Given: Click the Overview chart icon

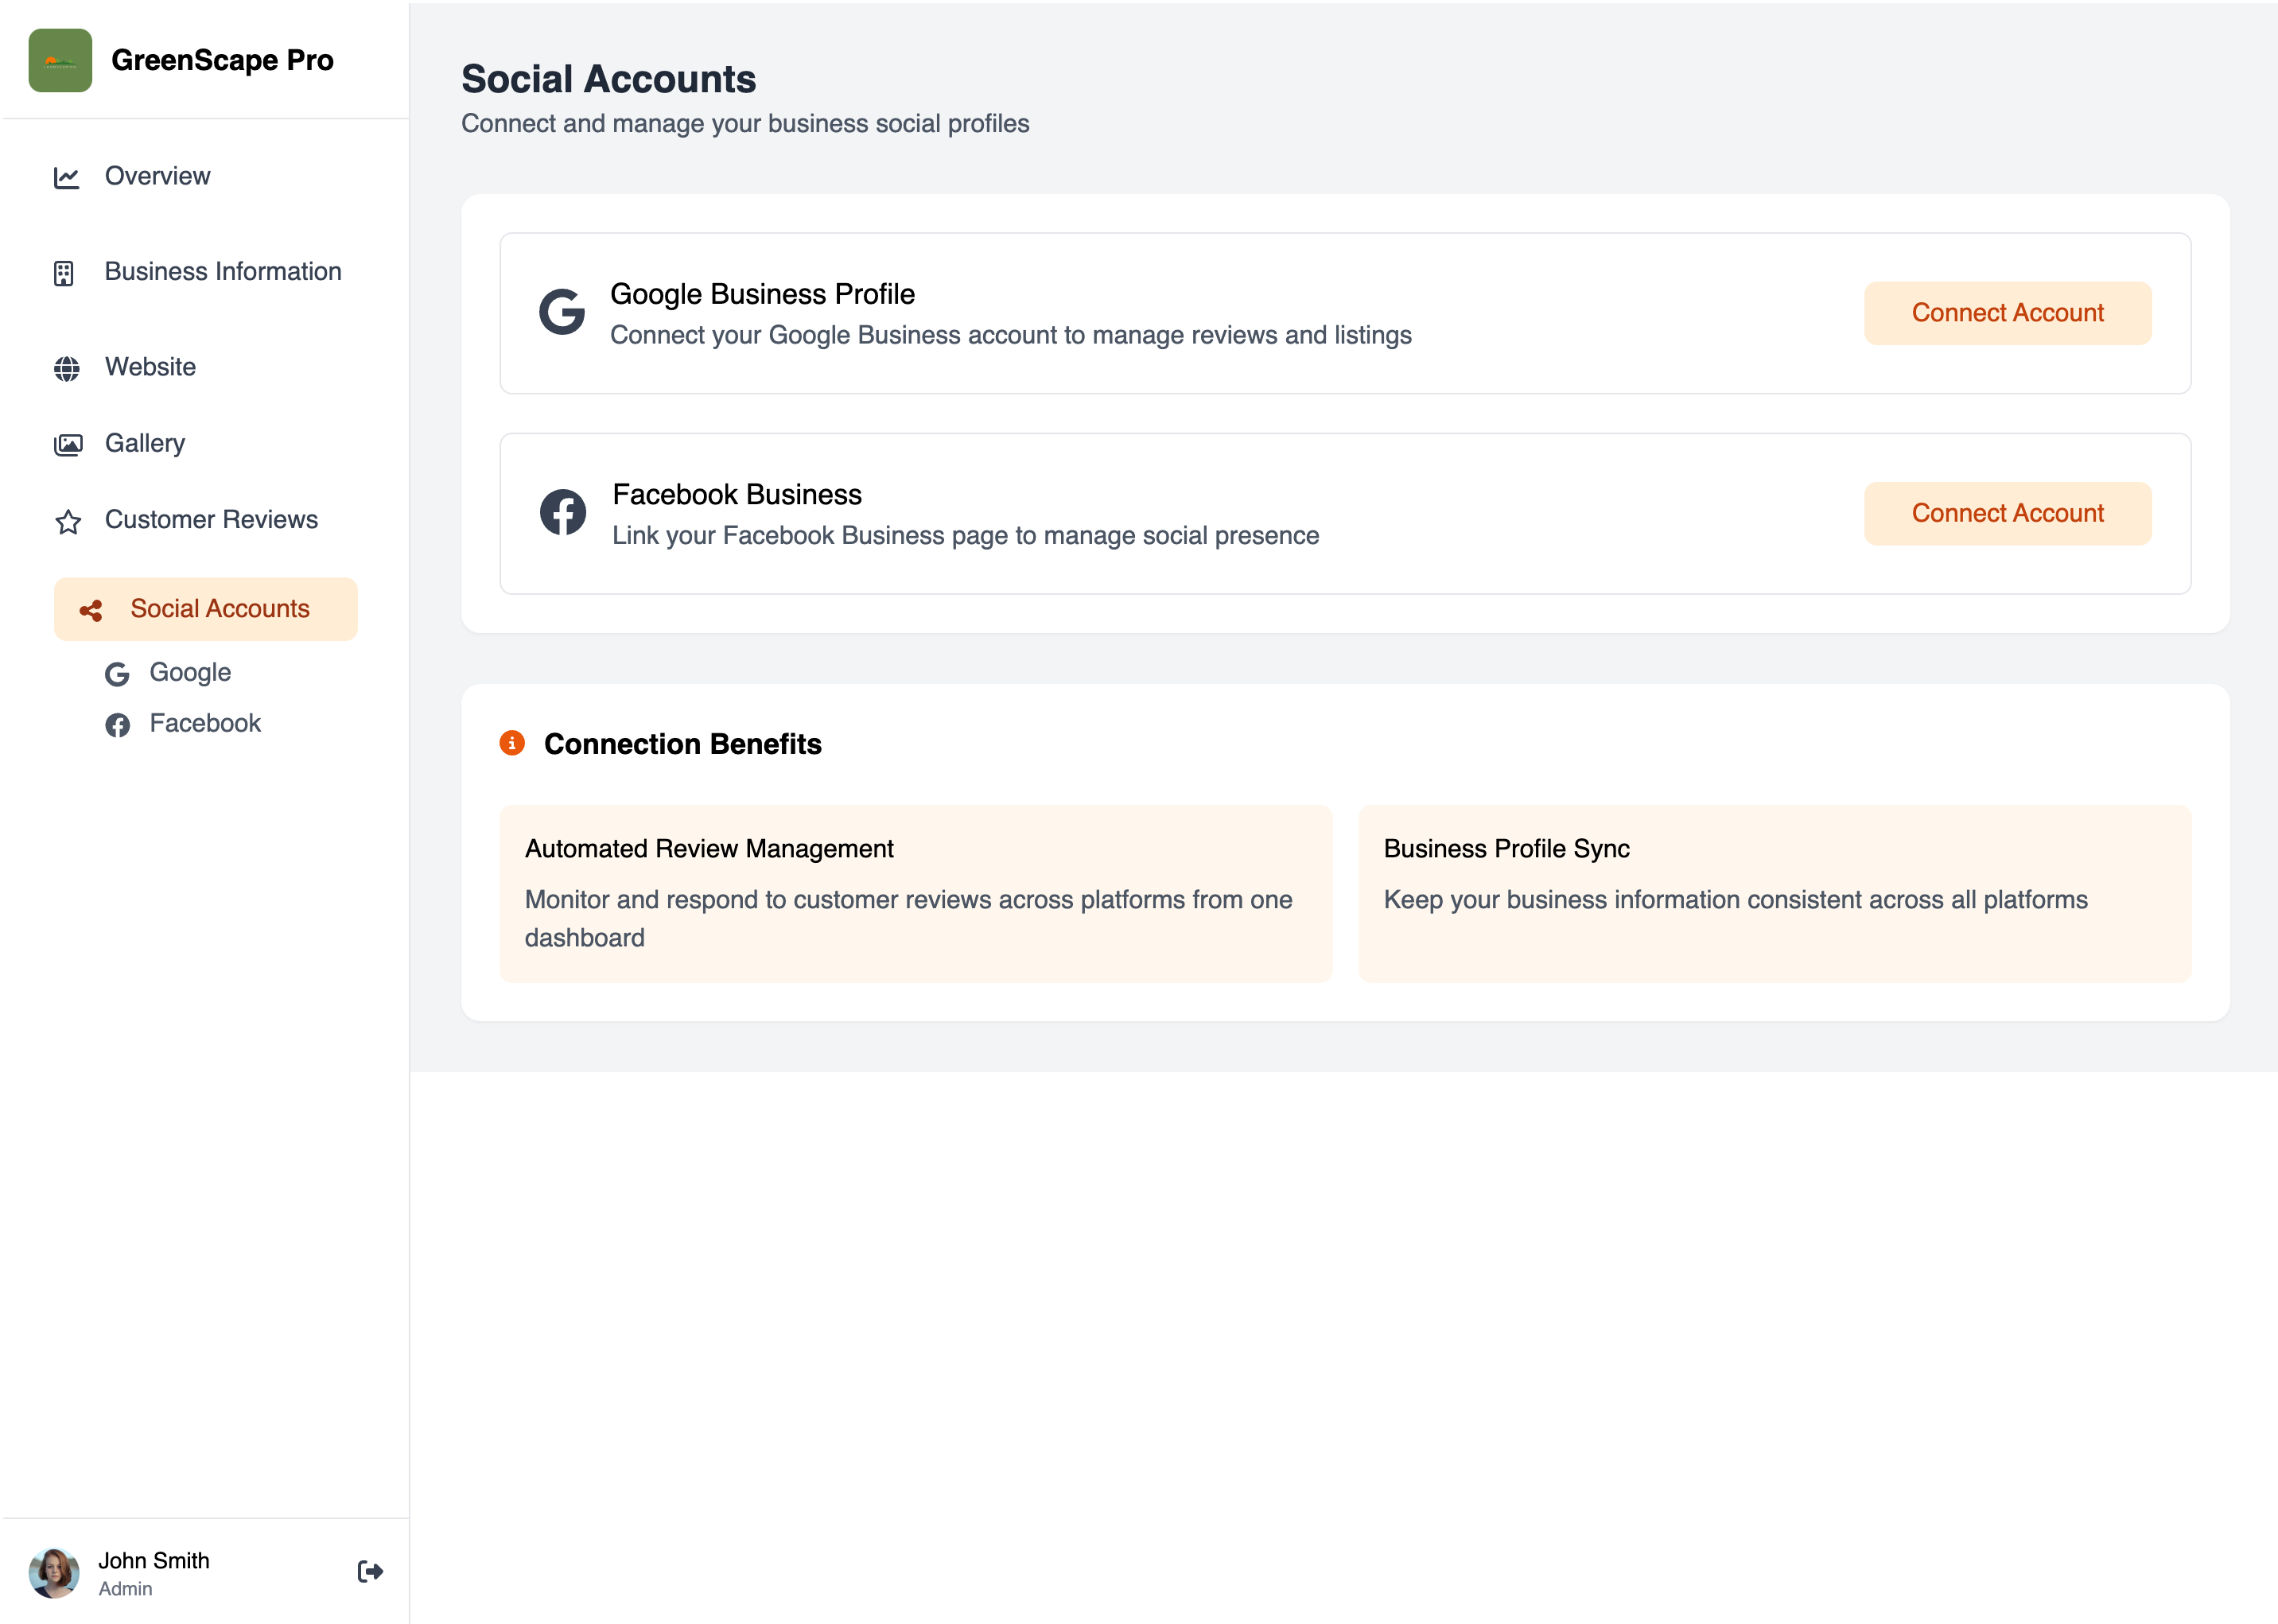Looking at the screenshot, I should coord(66,177).
